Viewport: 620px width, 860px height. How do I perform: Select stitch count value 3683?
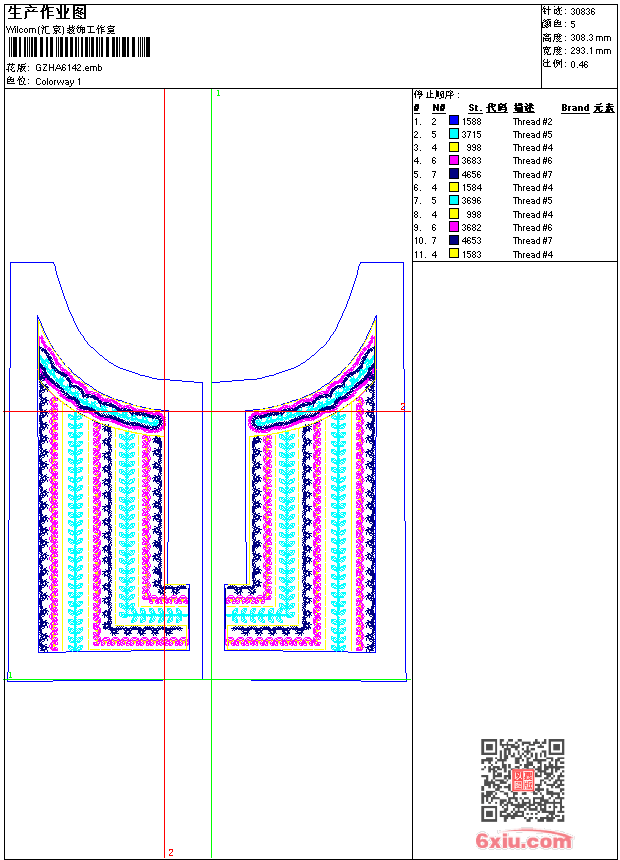471,161
